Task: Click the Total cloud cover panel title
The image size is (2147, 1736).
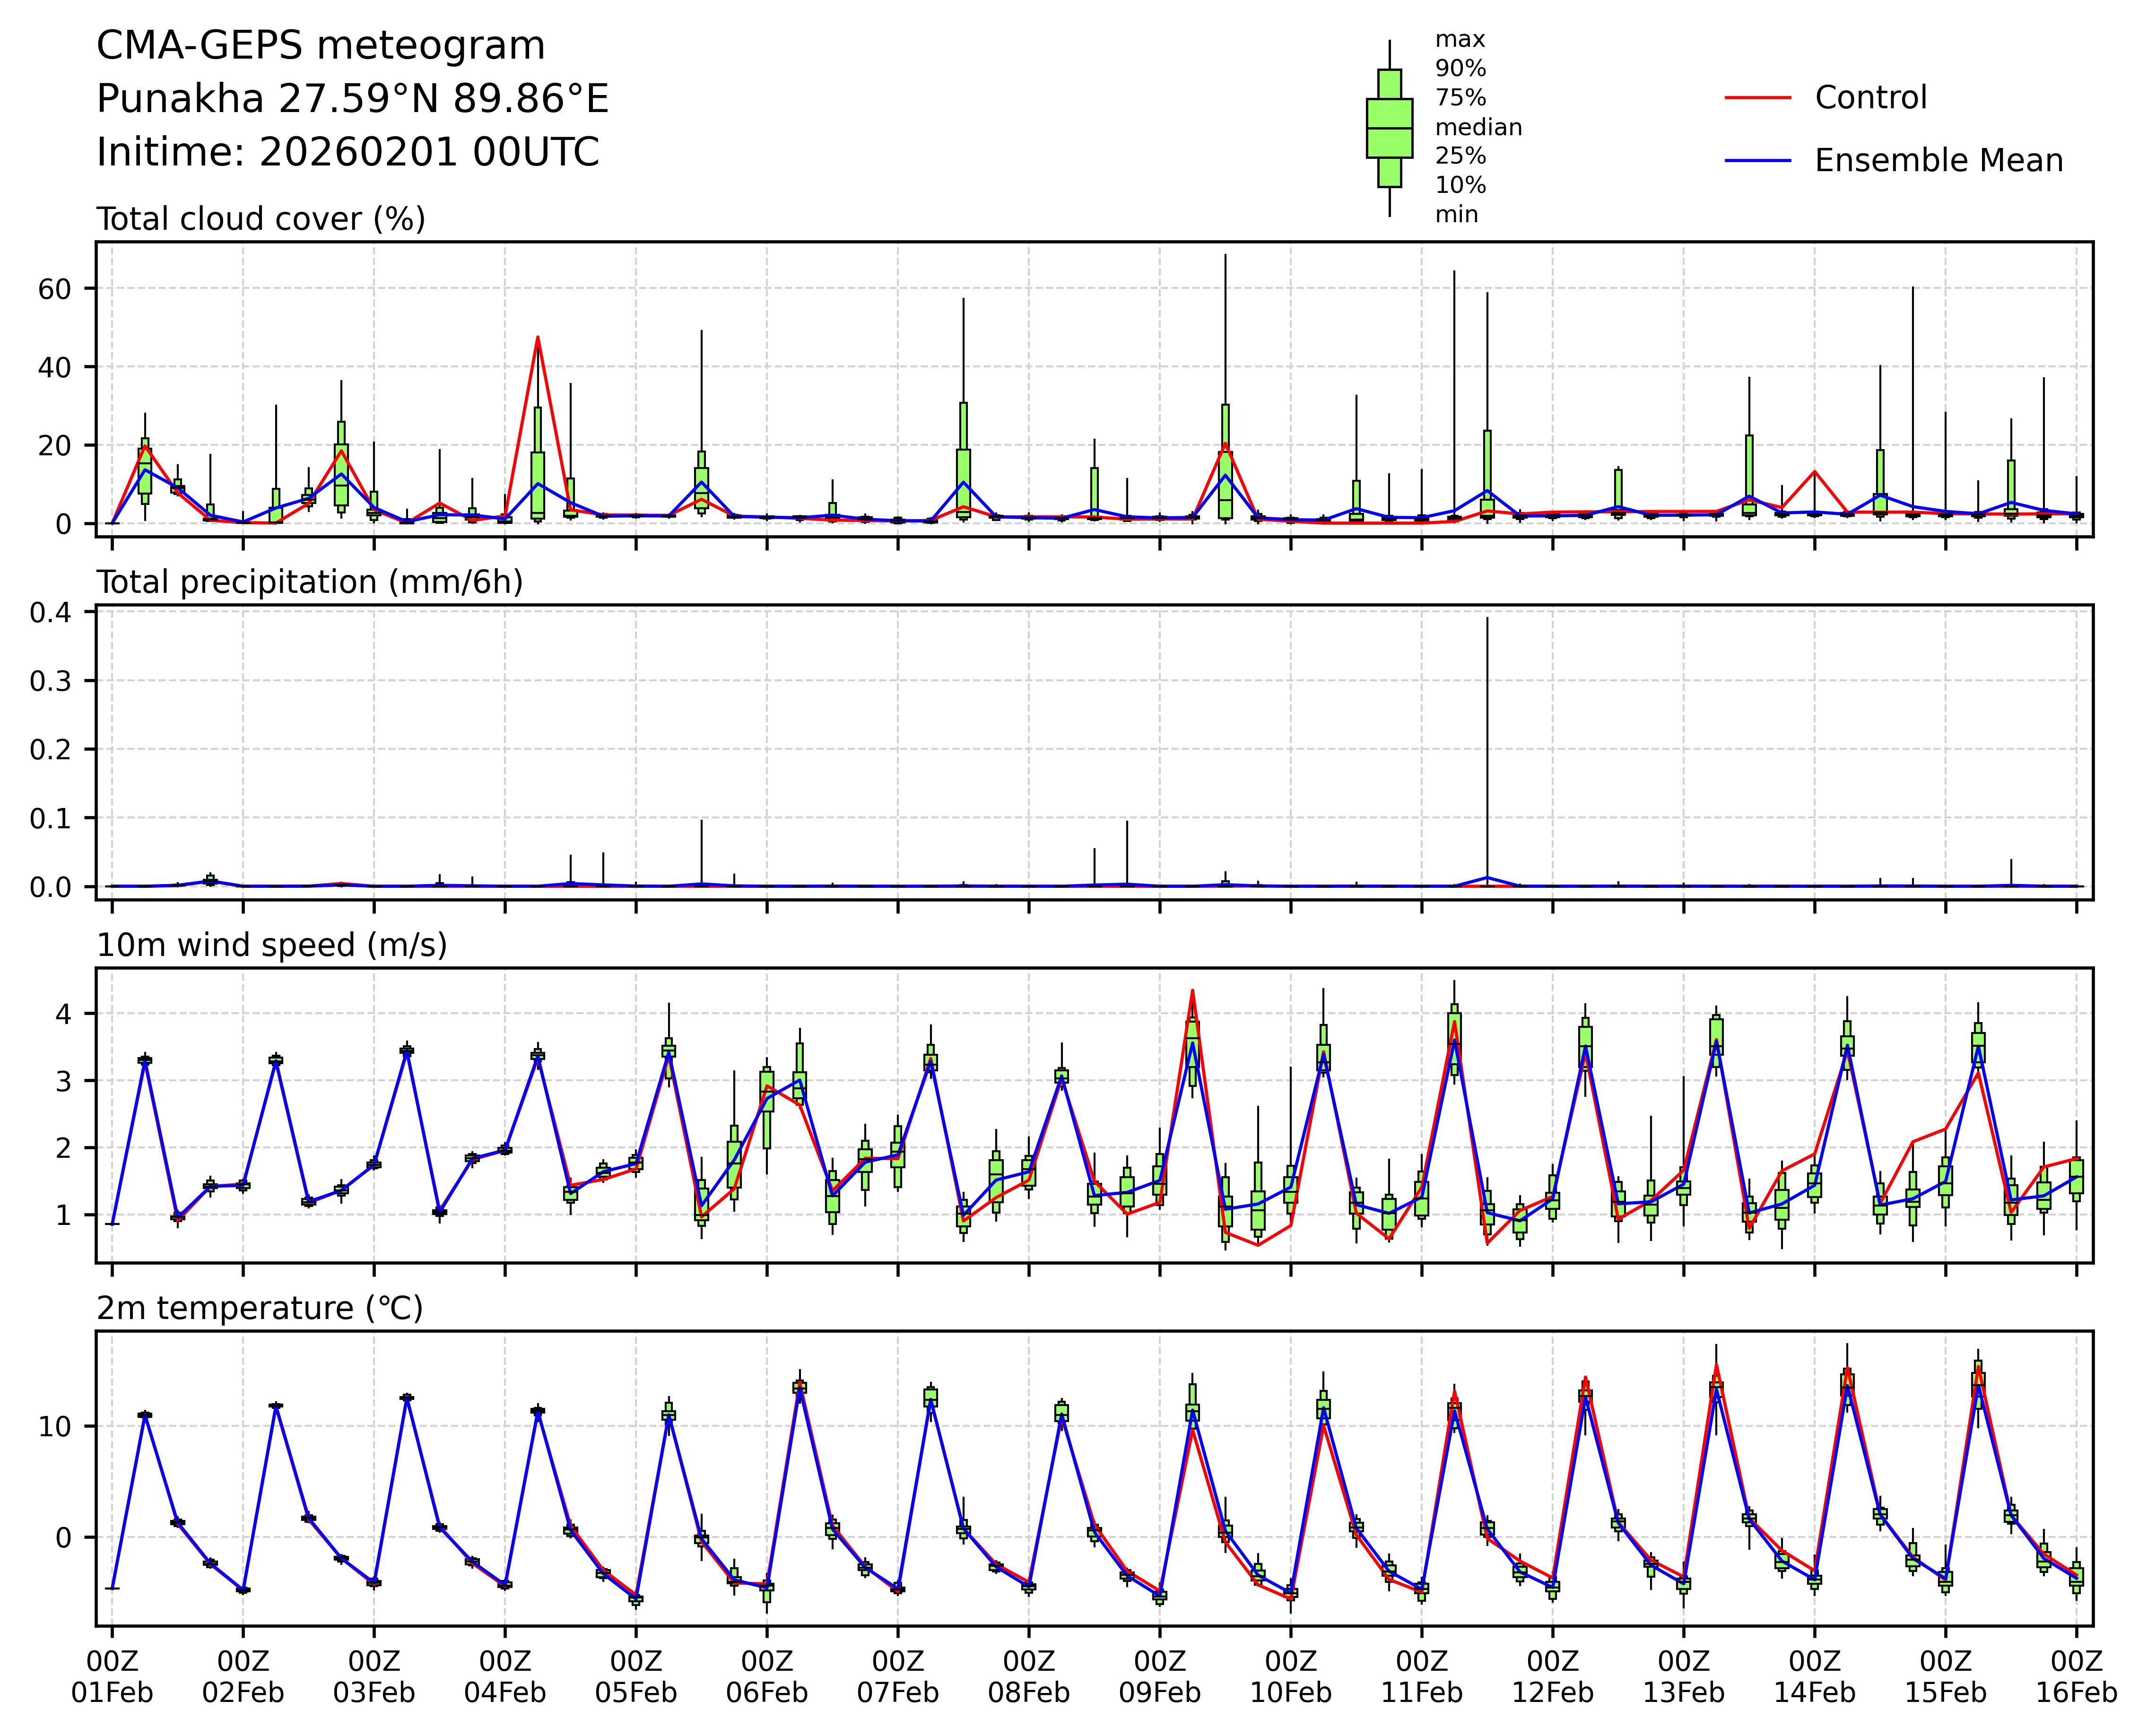Action: (x=260, y=219)
